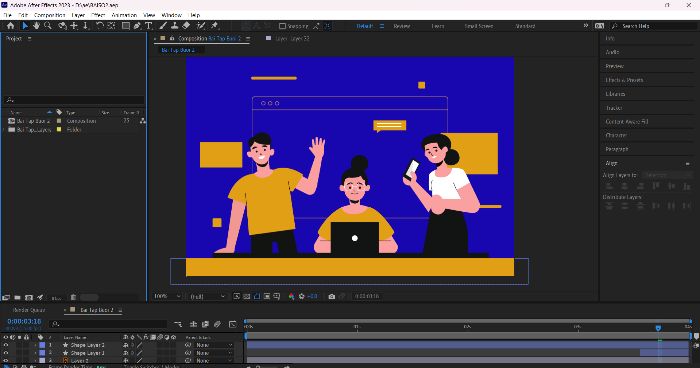Image resolution: width=700 pixels, height=368 pixels.
Task: Open the Effects & Presets panel
Action: (x=624, y=80)
